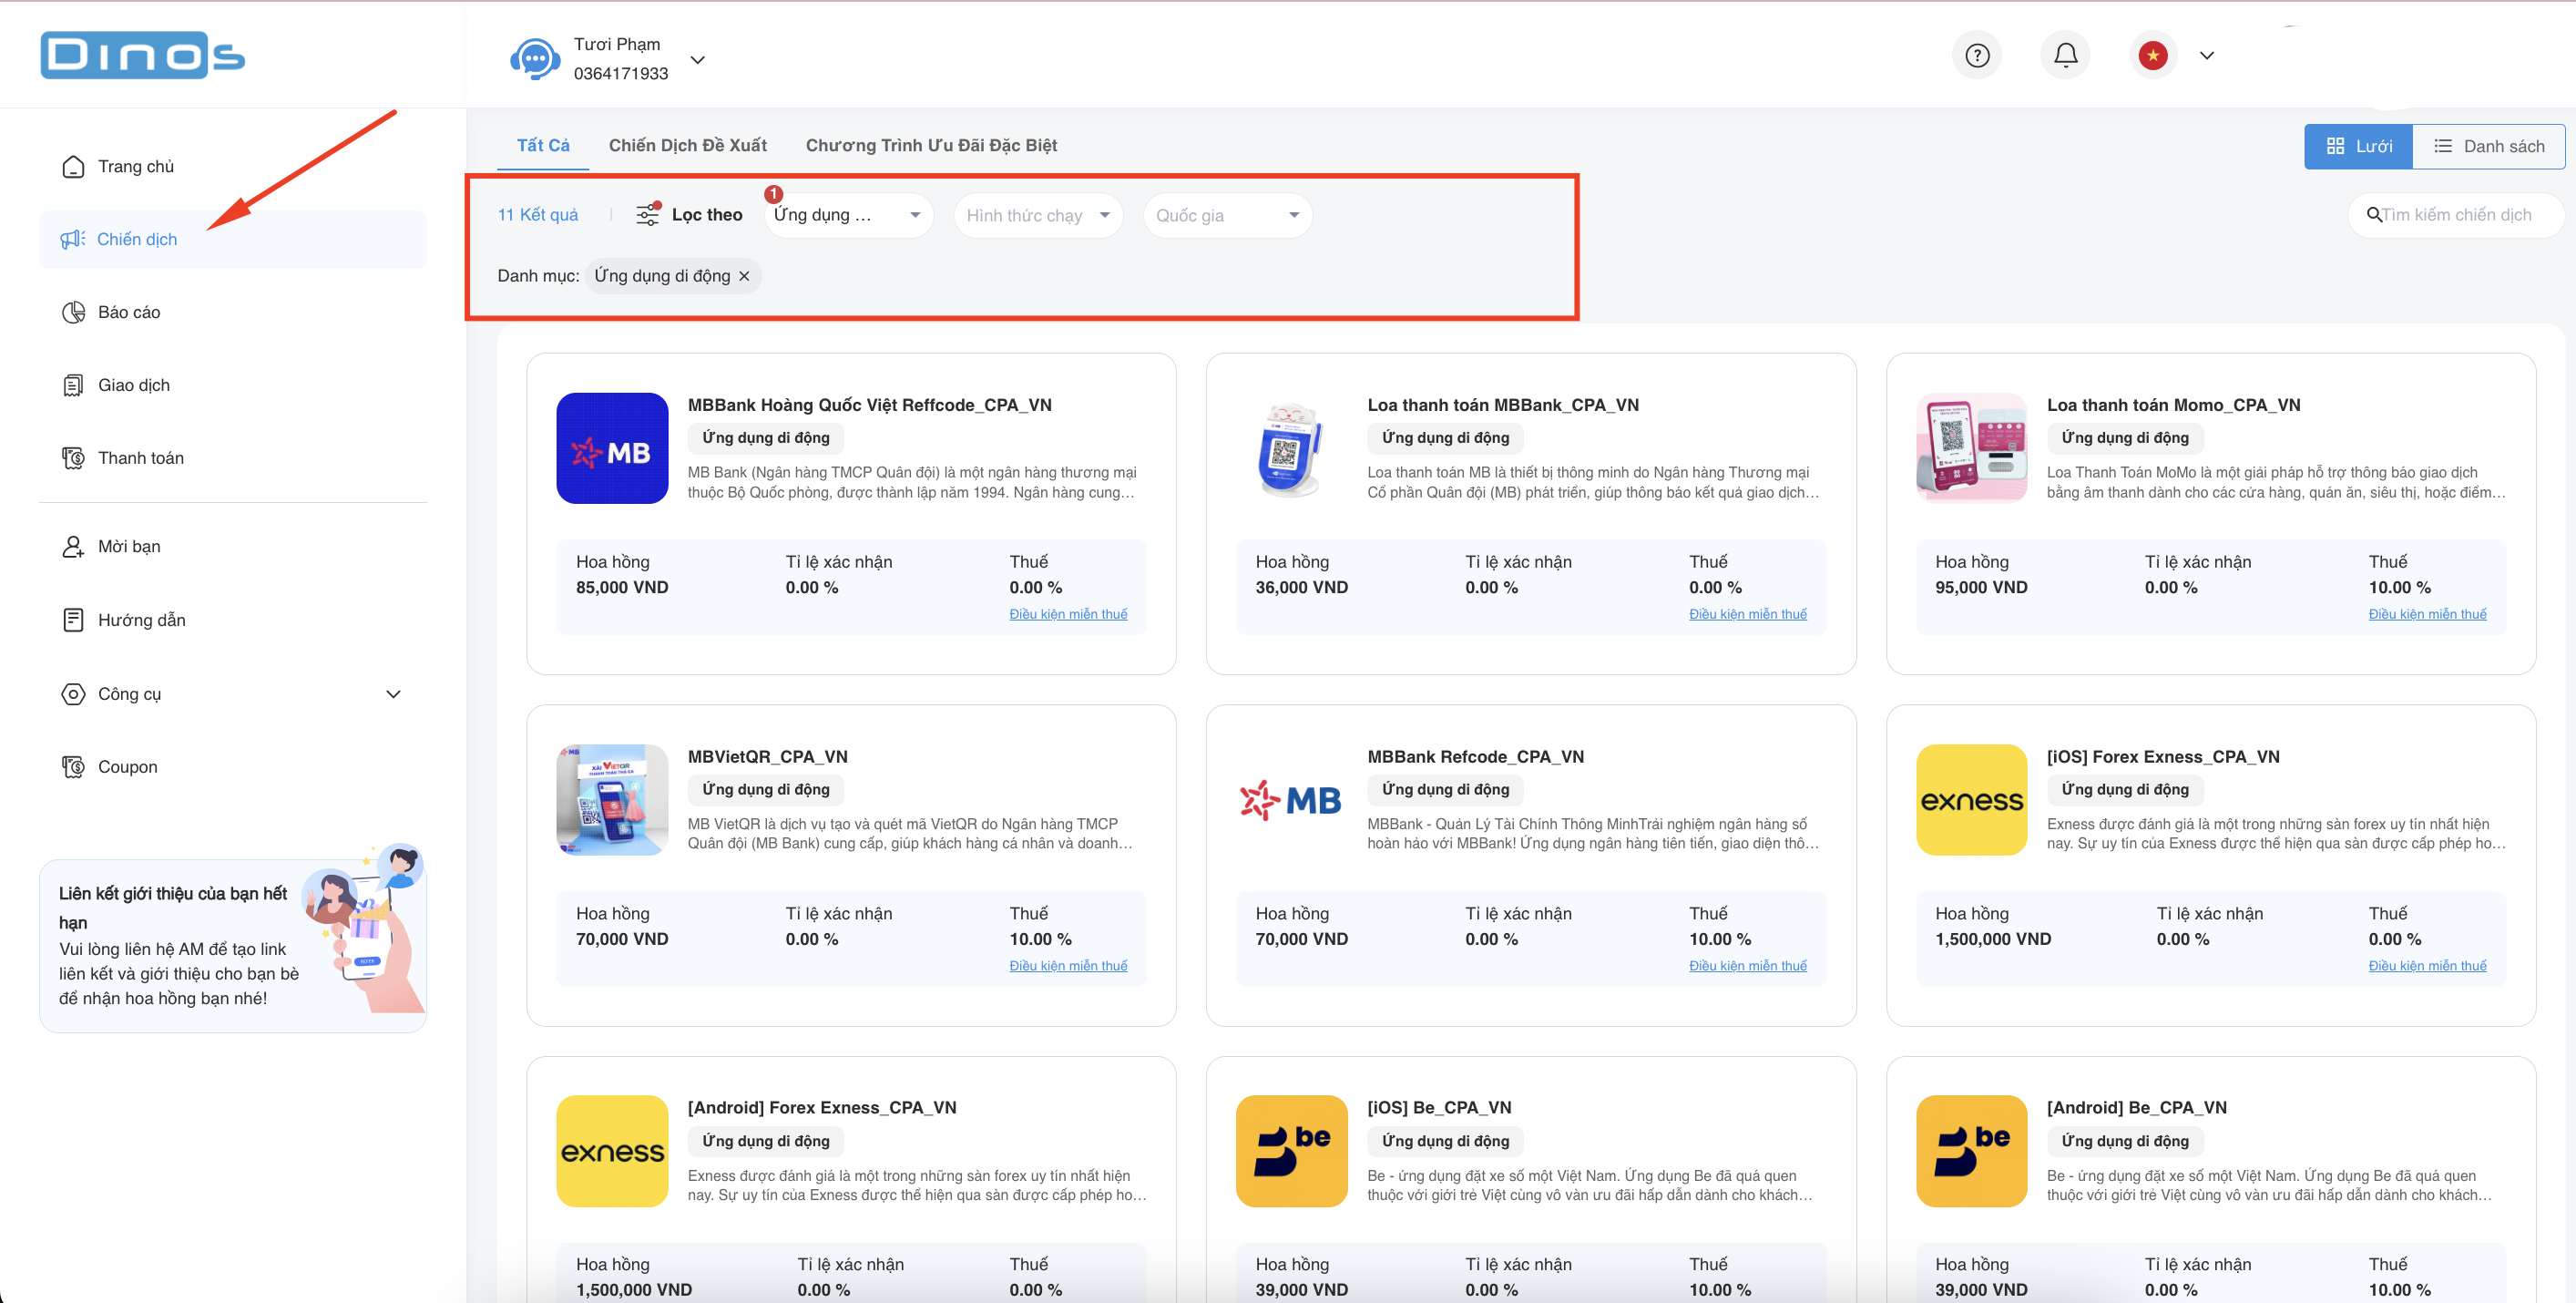Open the help question mark icon

1977,55
